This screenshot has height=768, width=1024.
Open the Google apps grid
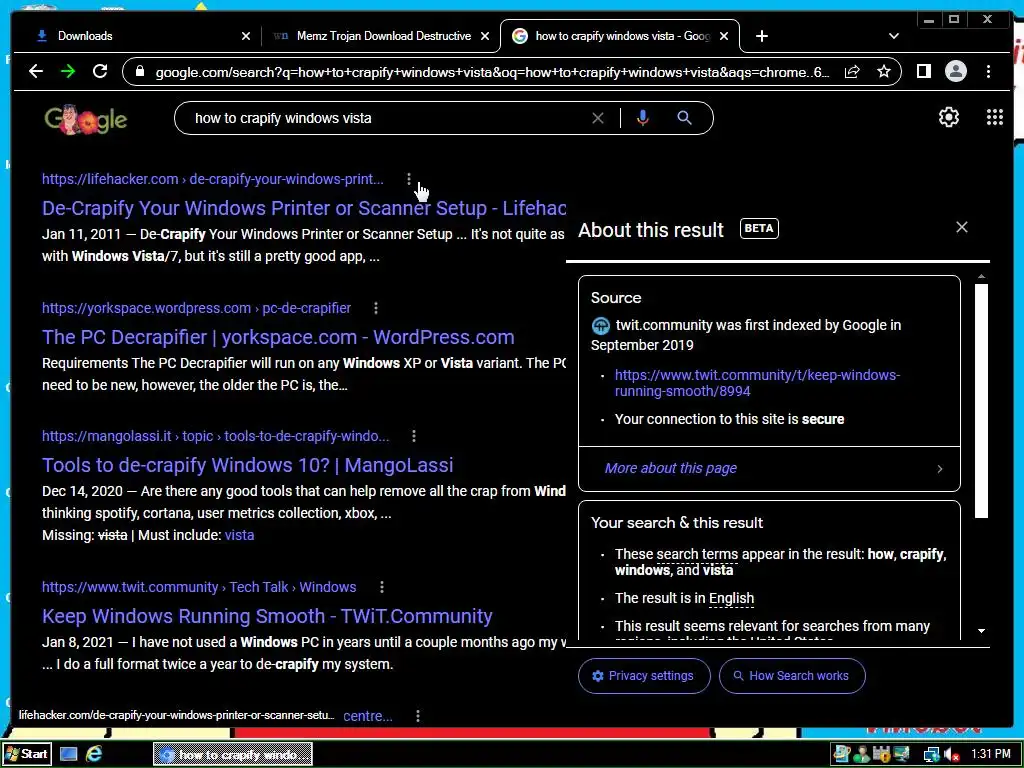pyautogui.click(x=994, y=117)
